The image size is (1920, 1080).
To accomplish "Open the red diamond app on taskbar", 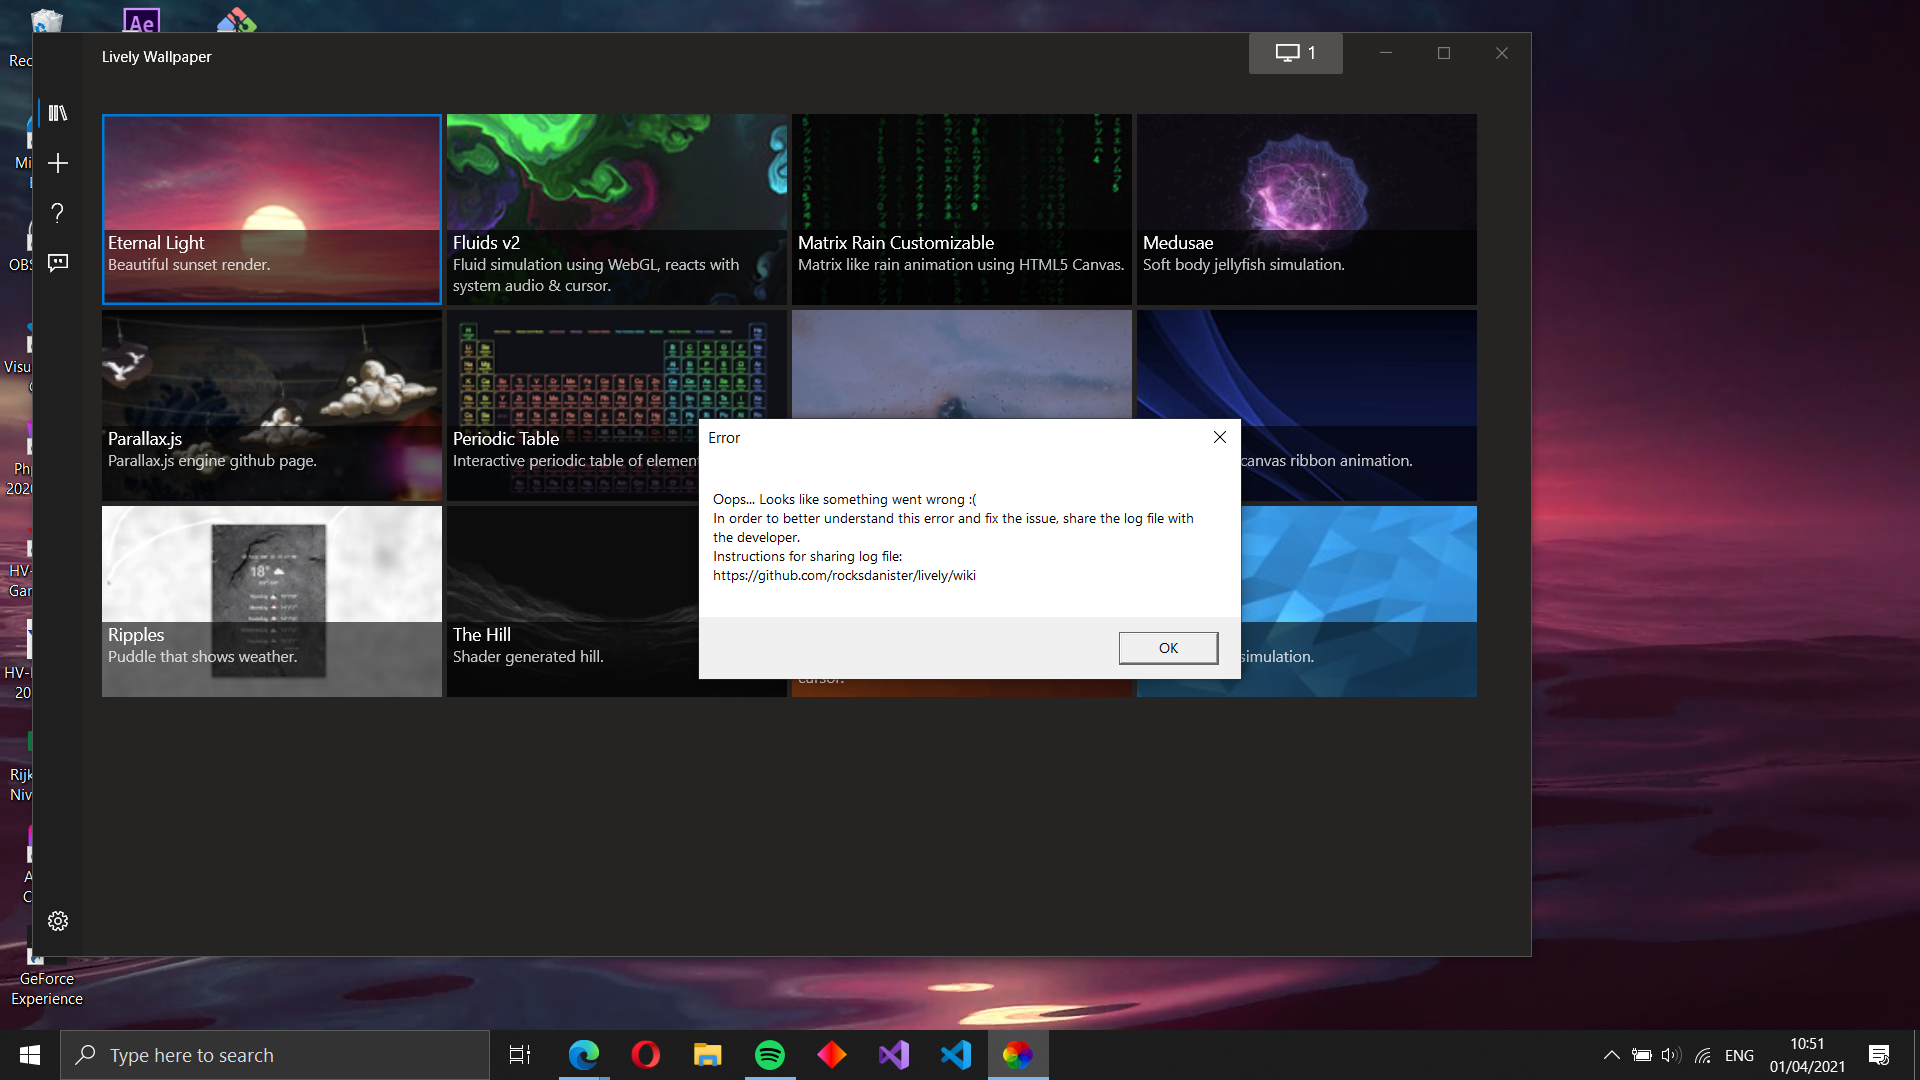I will point(832,1055).
